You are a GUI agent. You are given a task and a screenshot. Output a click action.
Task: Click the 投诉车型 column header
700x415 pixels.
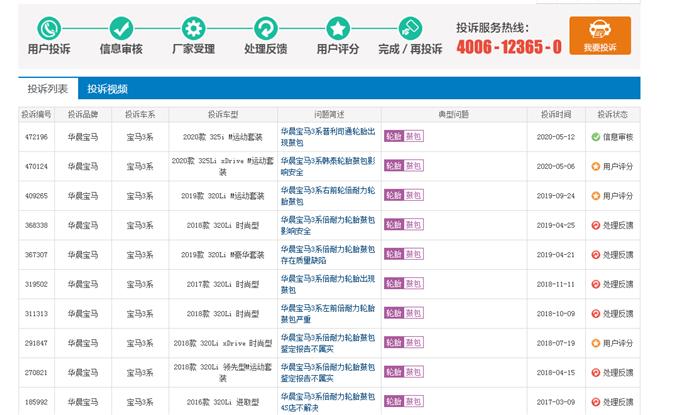(223, 115)
